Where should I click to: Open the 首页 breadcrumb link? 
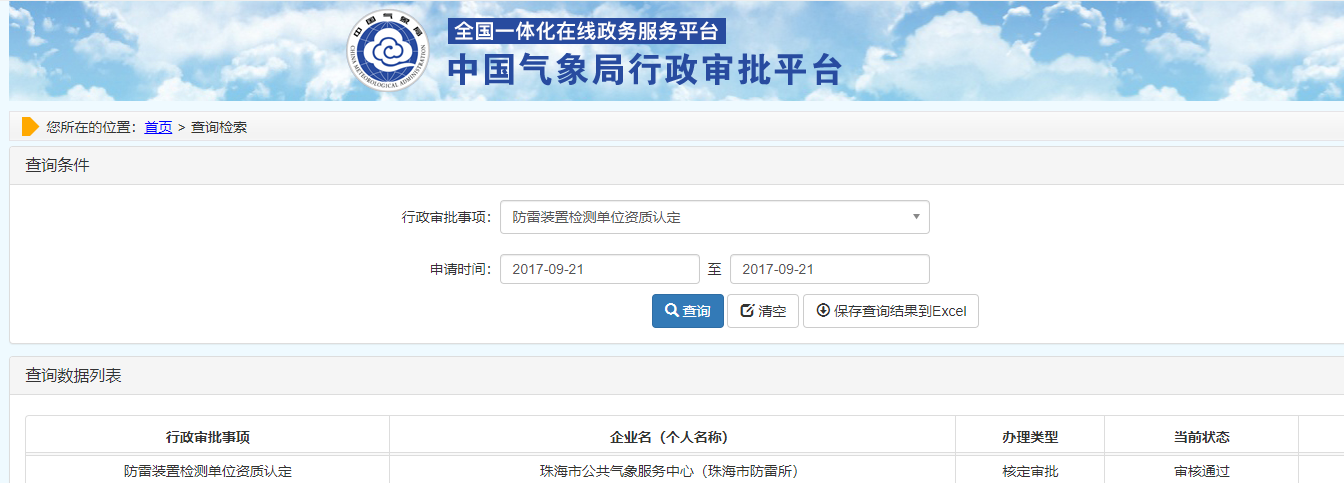(x=158, y=127)
